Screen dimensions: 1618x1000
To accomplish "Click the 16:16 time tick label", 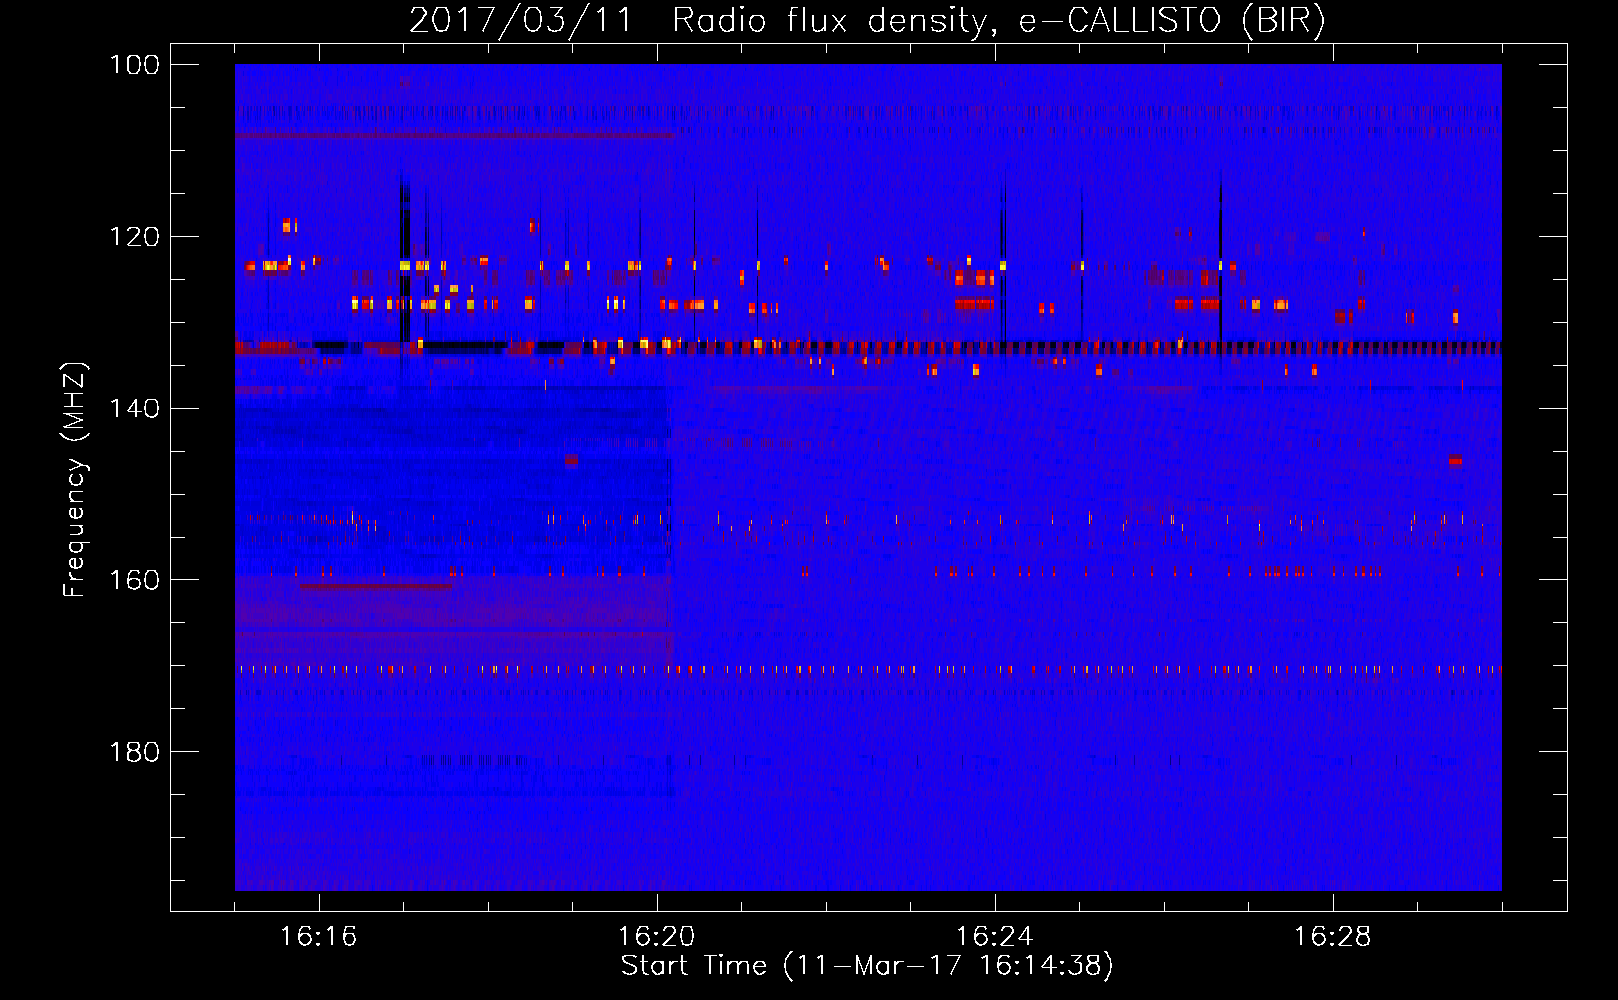I will [318, 937].
